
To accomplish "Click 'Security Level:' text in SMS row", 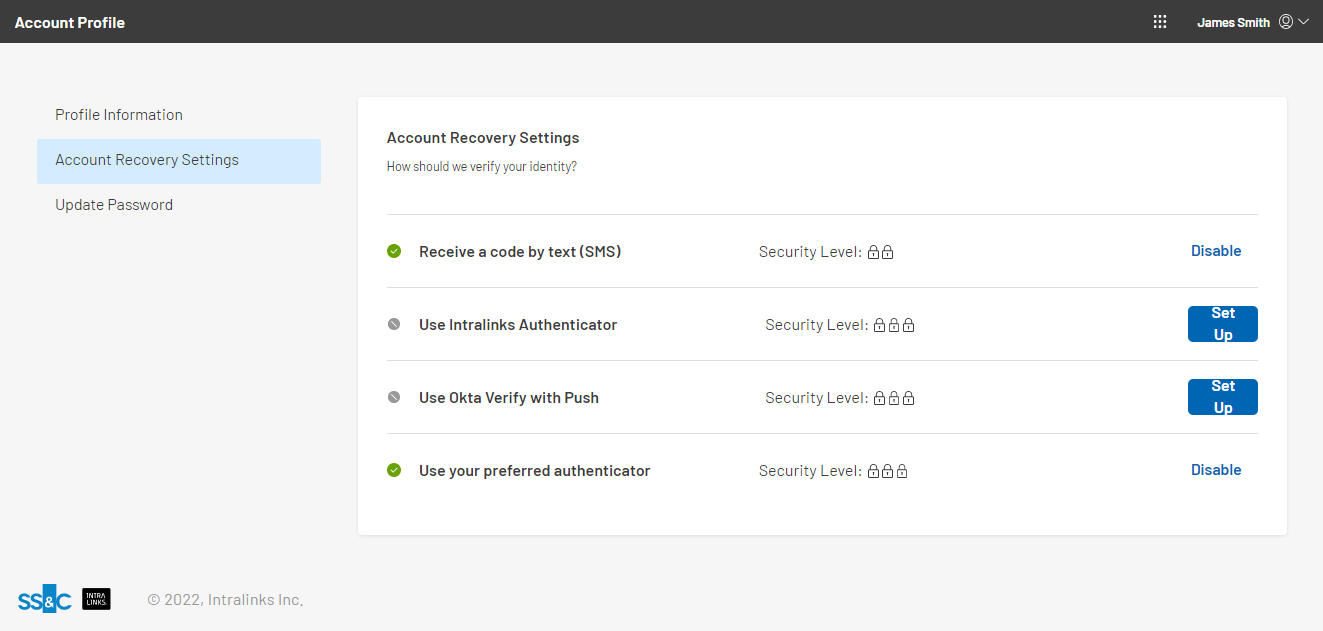I will tap(810, 252).
